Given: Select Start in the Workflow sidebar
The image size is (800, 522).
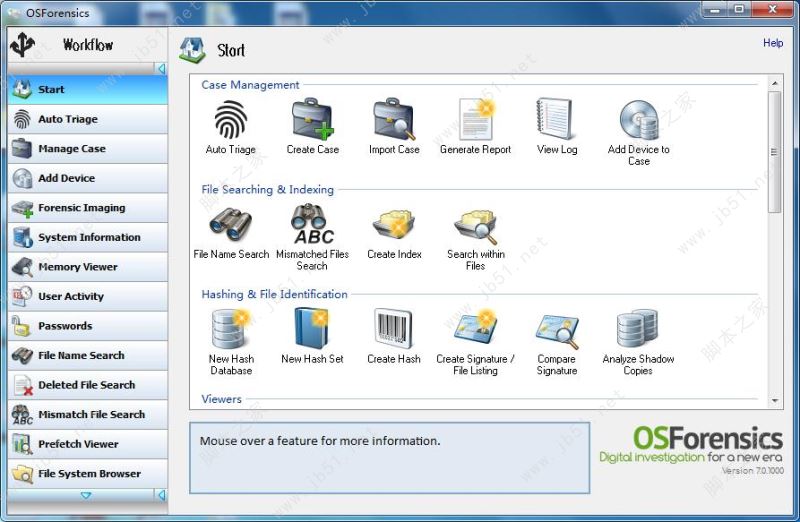Looking at the screenshot, I should (x=88, y=90).
